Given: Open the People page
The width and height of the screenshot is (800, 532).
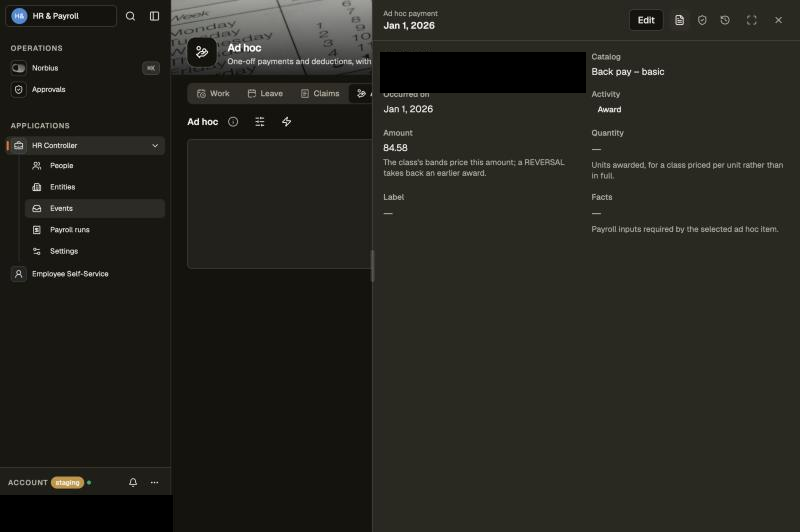Looking at the screenshot, I should point(95,166).
